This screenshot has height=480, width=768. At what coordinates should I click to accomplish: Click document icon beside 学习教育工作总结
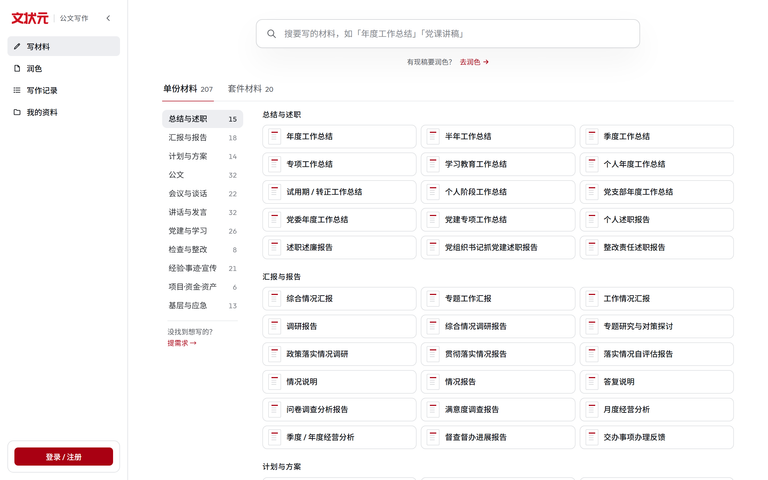point(433,164)
